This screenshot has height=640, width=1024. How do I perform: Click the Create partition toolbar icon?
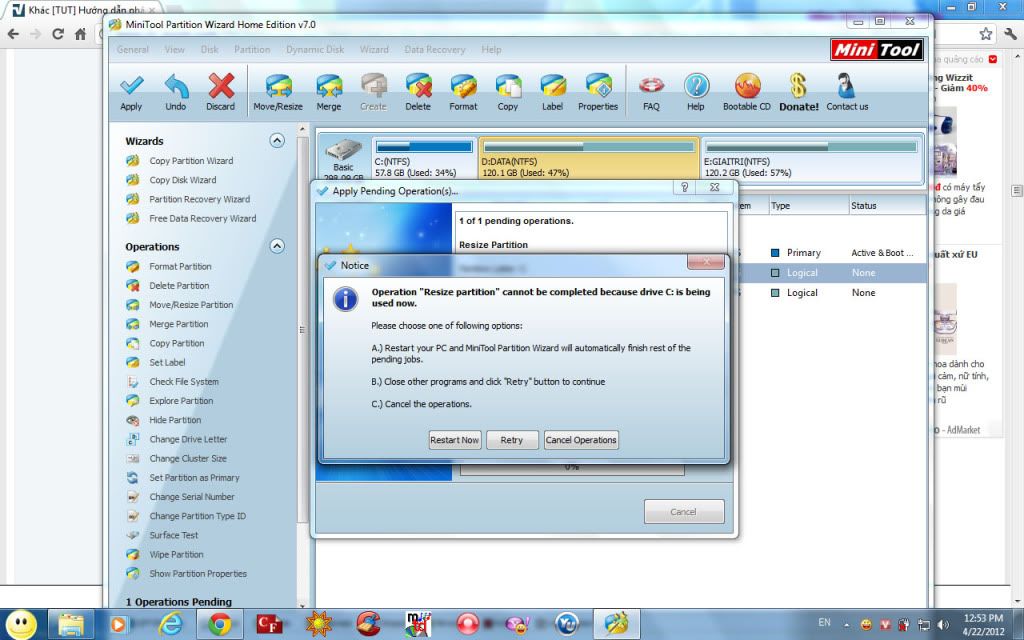374,86
